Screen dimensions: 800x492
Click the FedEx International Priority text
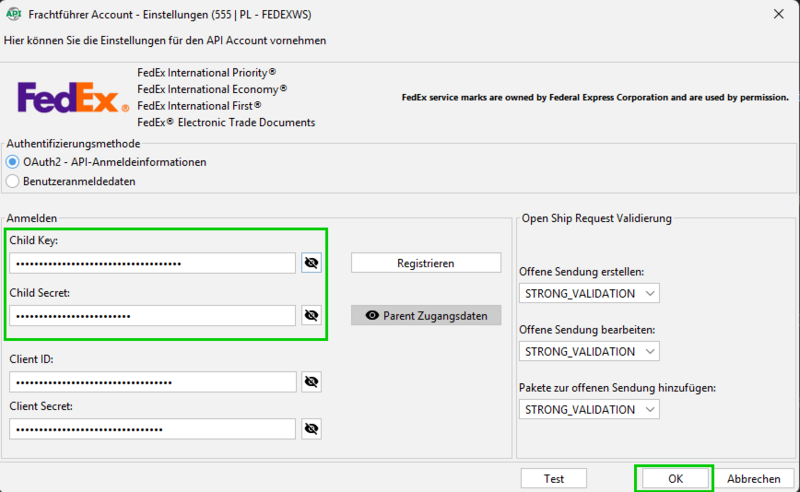pyautogui.click(x=207, y=72)
